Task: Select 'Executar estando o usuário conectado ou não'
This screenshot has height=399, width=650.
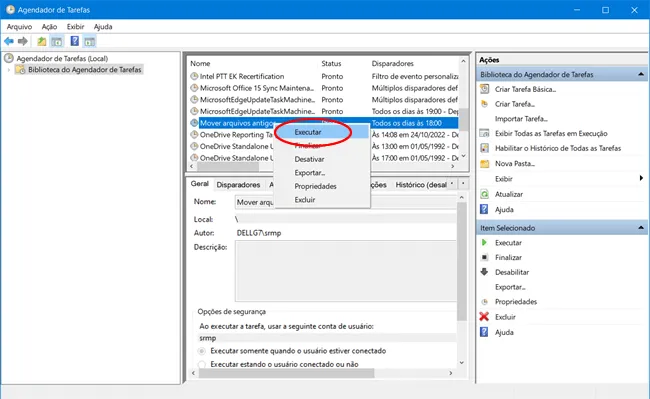Action: click(202, 364)
